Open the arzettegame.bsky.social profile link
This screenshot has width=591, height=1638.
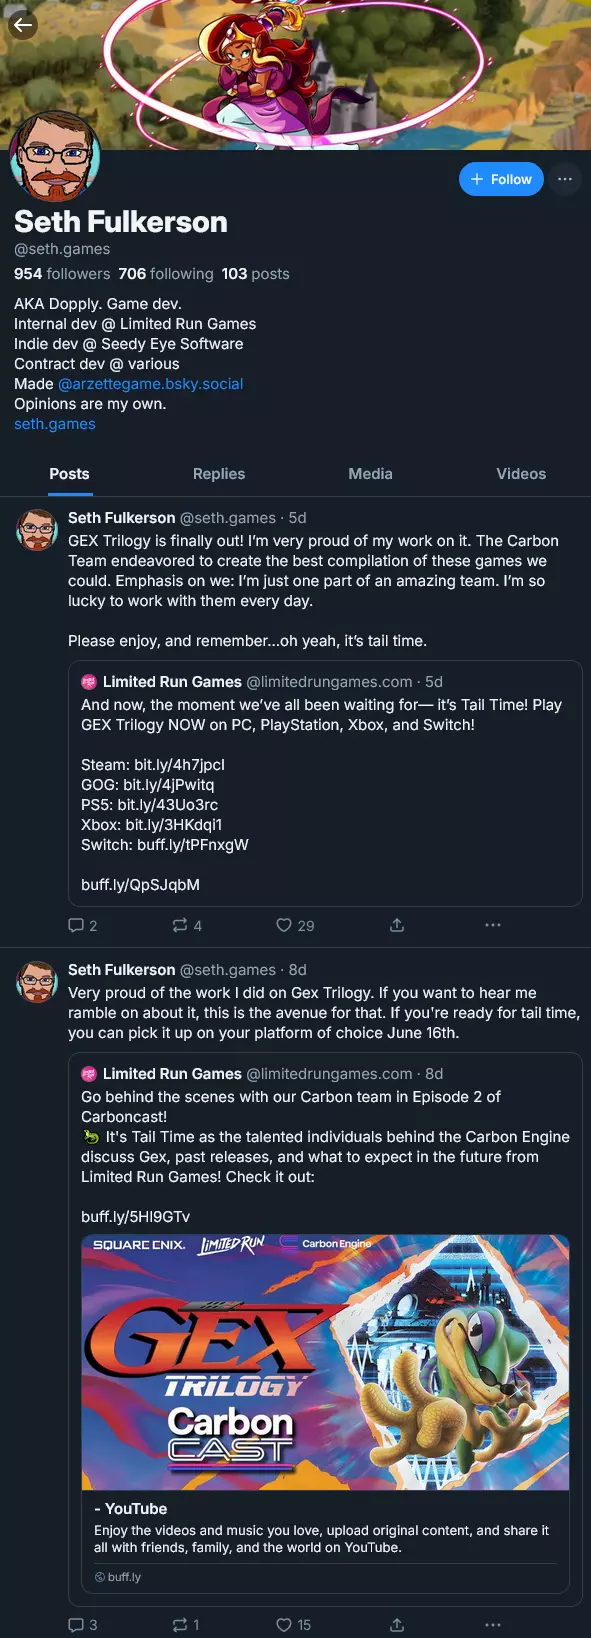151,384
